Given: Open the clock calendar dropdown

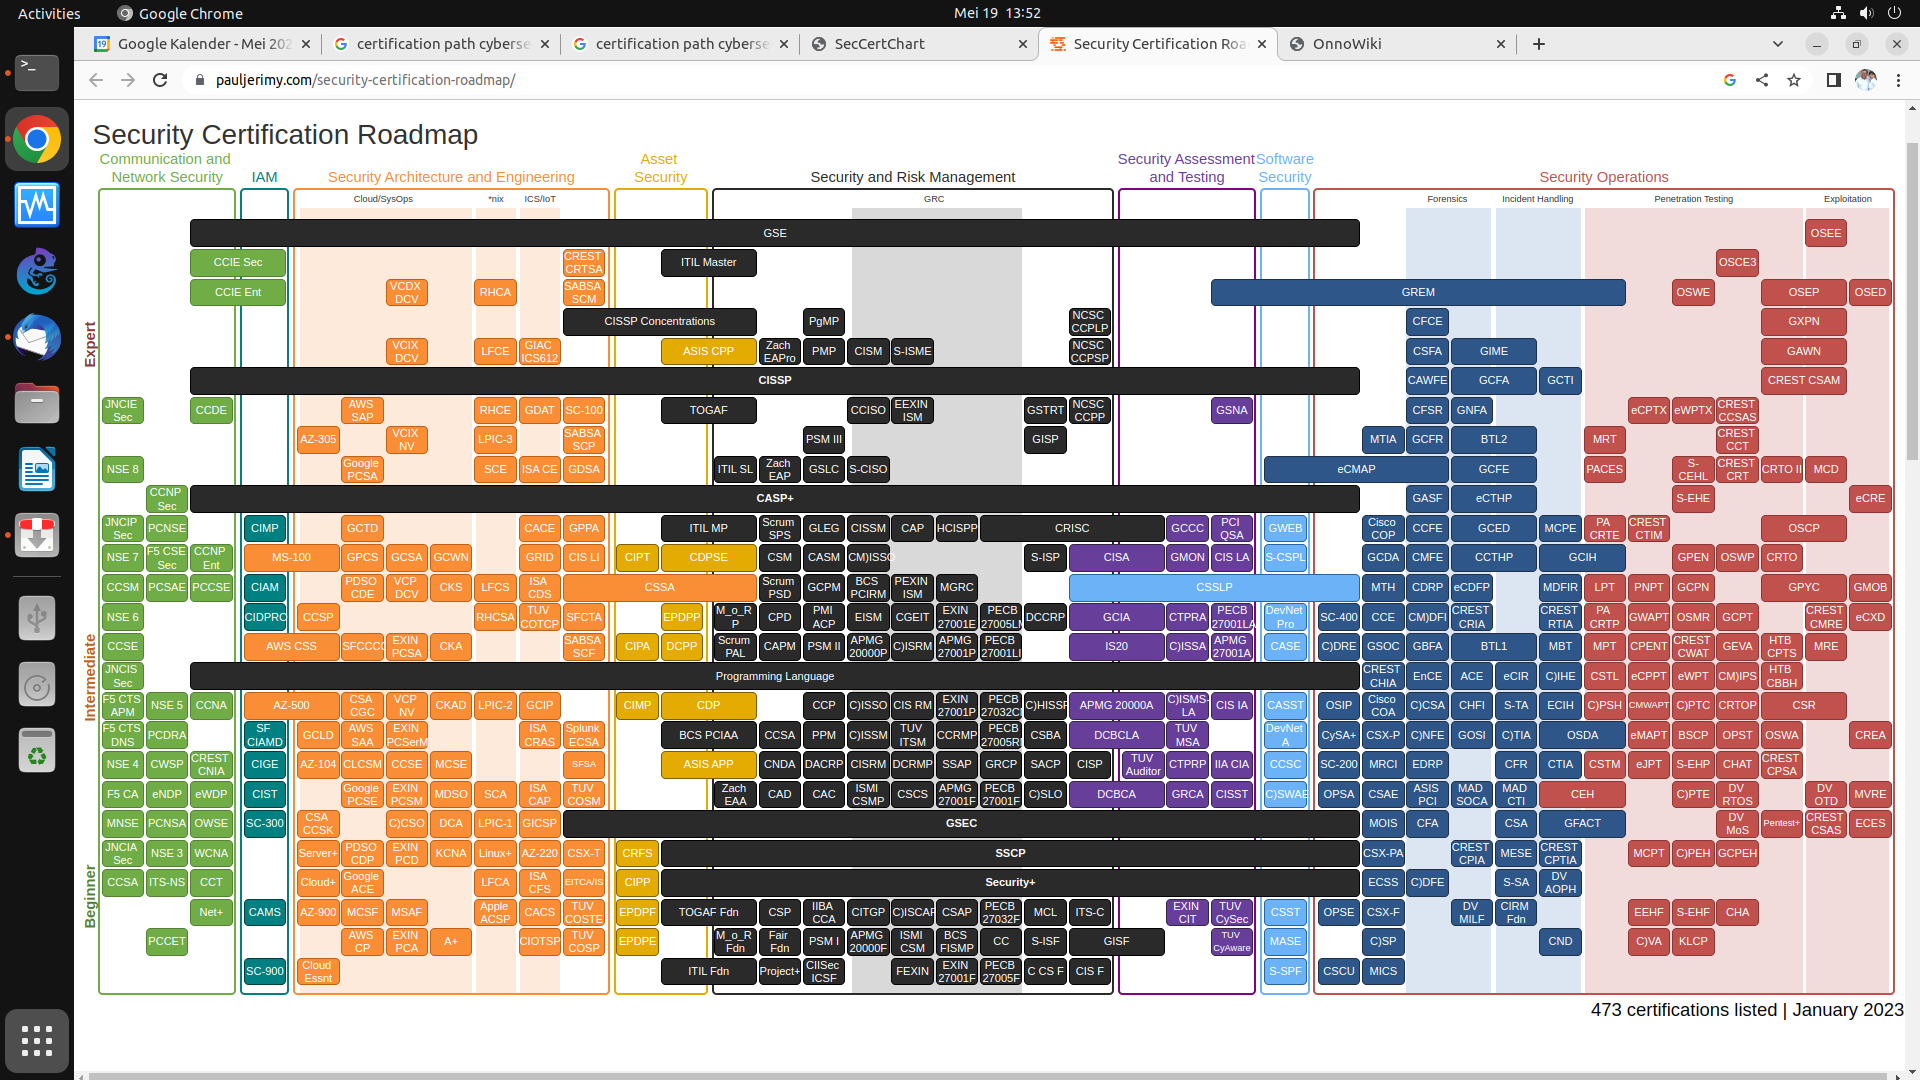Looking at the screenshot, I should point(996,13).
